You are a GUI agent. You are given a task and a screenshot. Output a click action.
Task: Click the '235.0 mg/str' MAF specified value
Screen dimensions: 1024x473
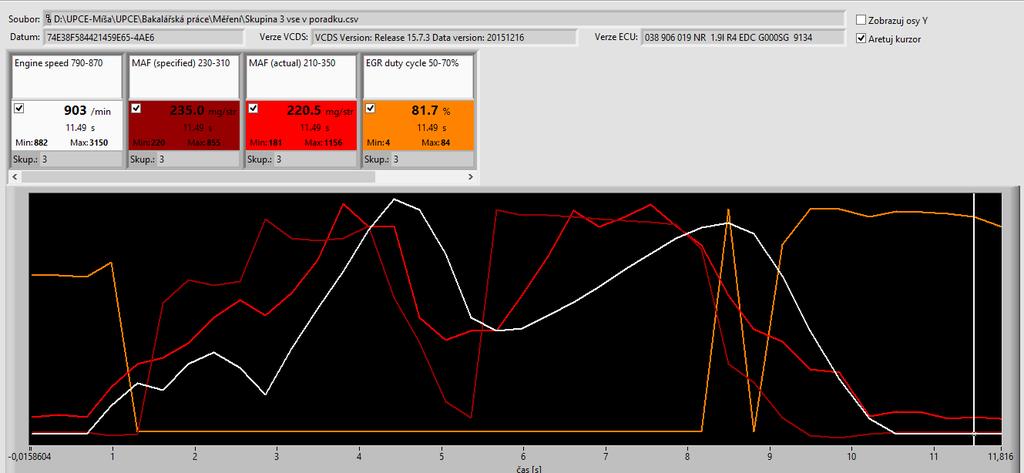[201, 111]
